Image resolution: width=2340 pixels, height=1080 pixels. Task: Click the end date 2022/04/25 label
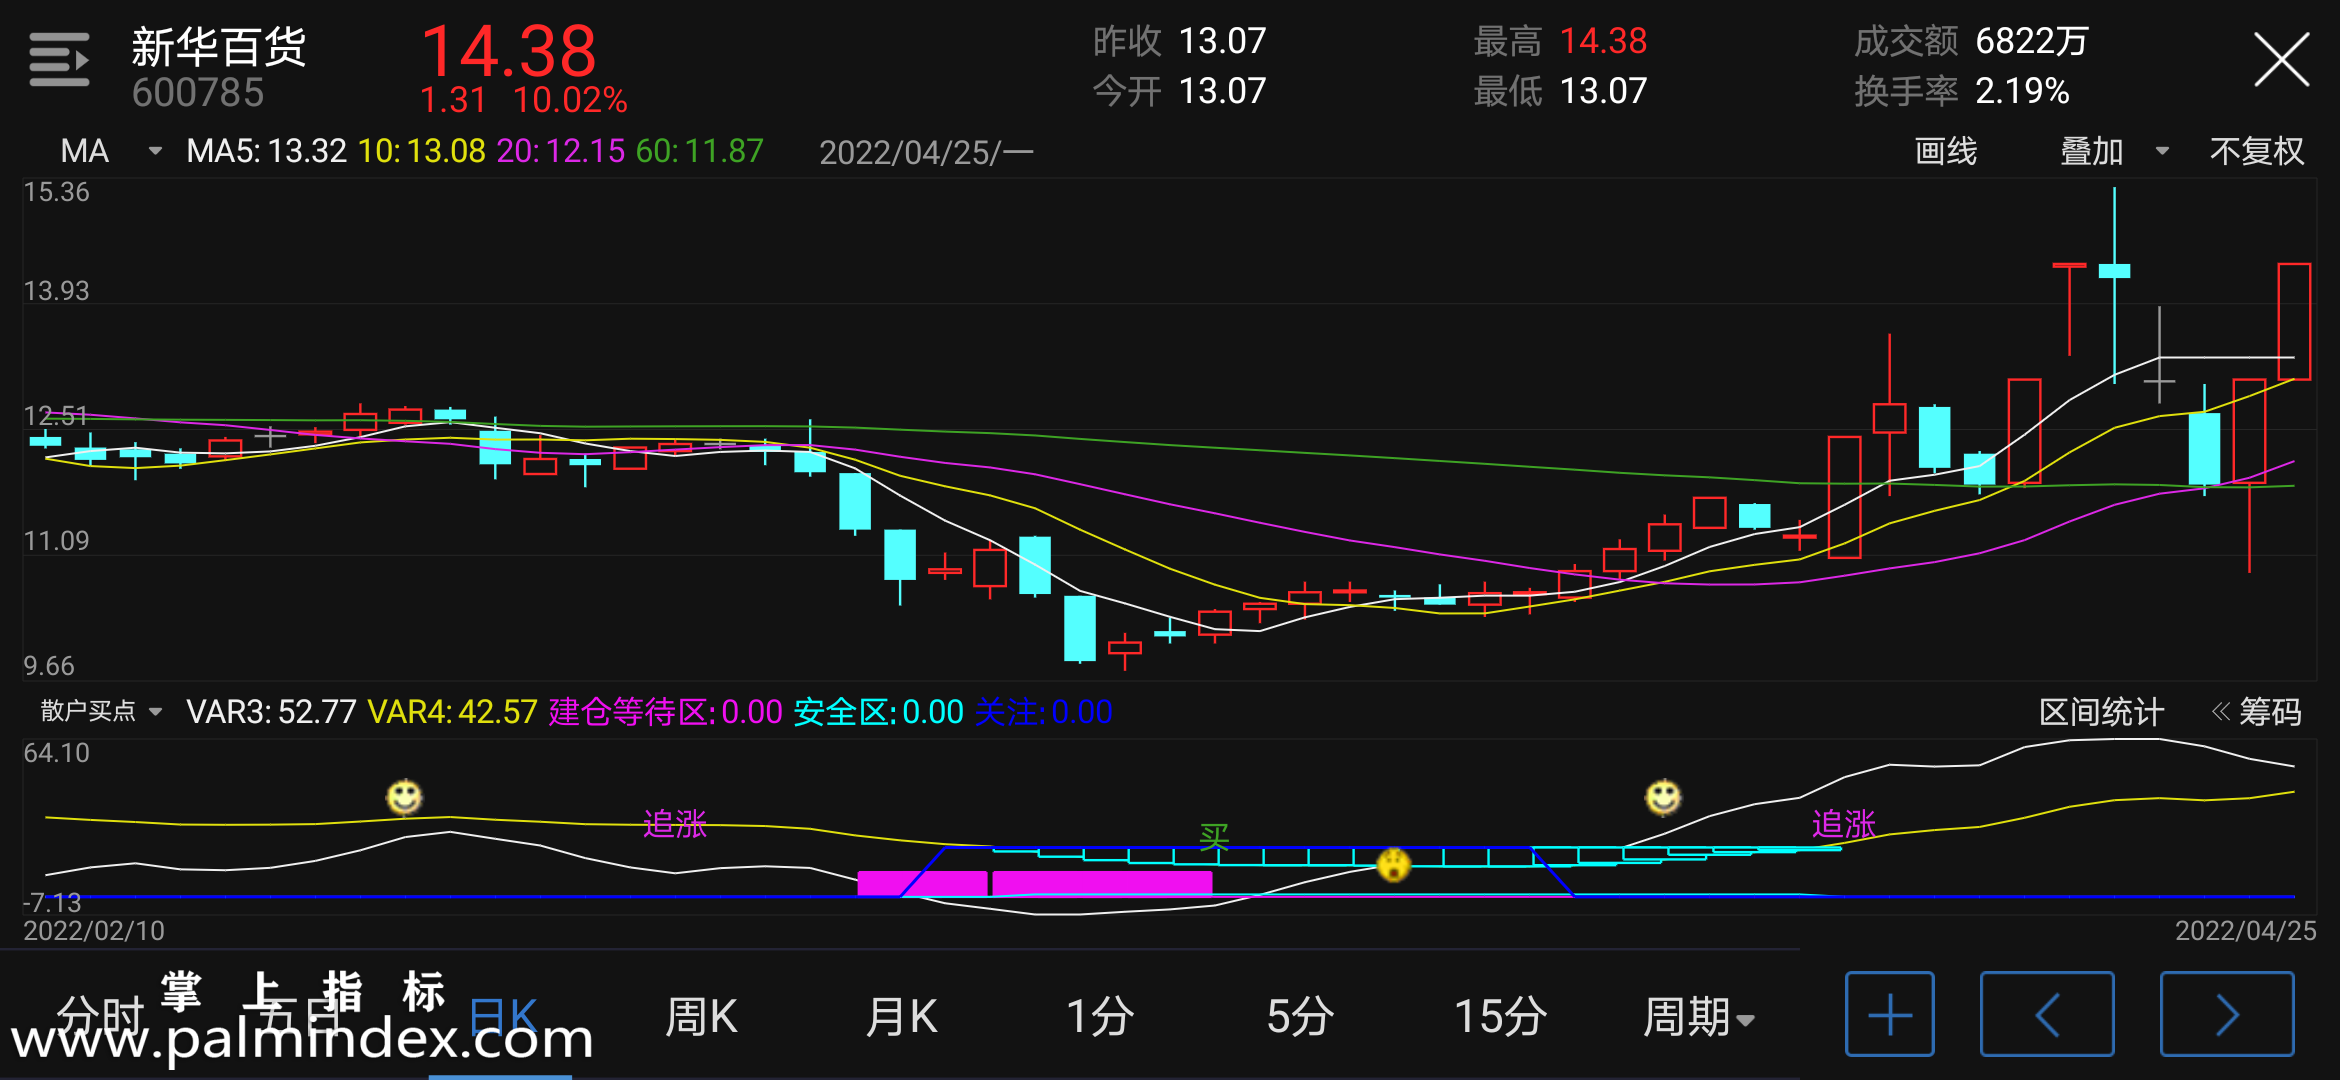(x=2245, y=931)
